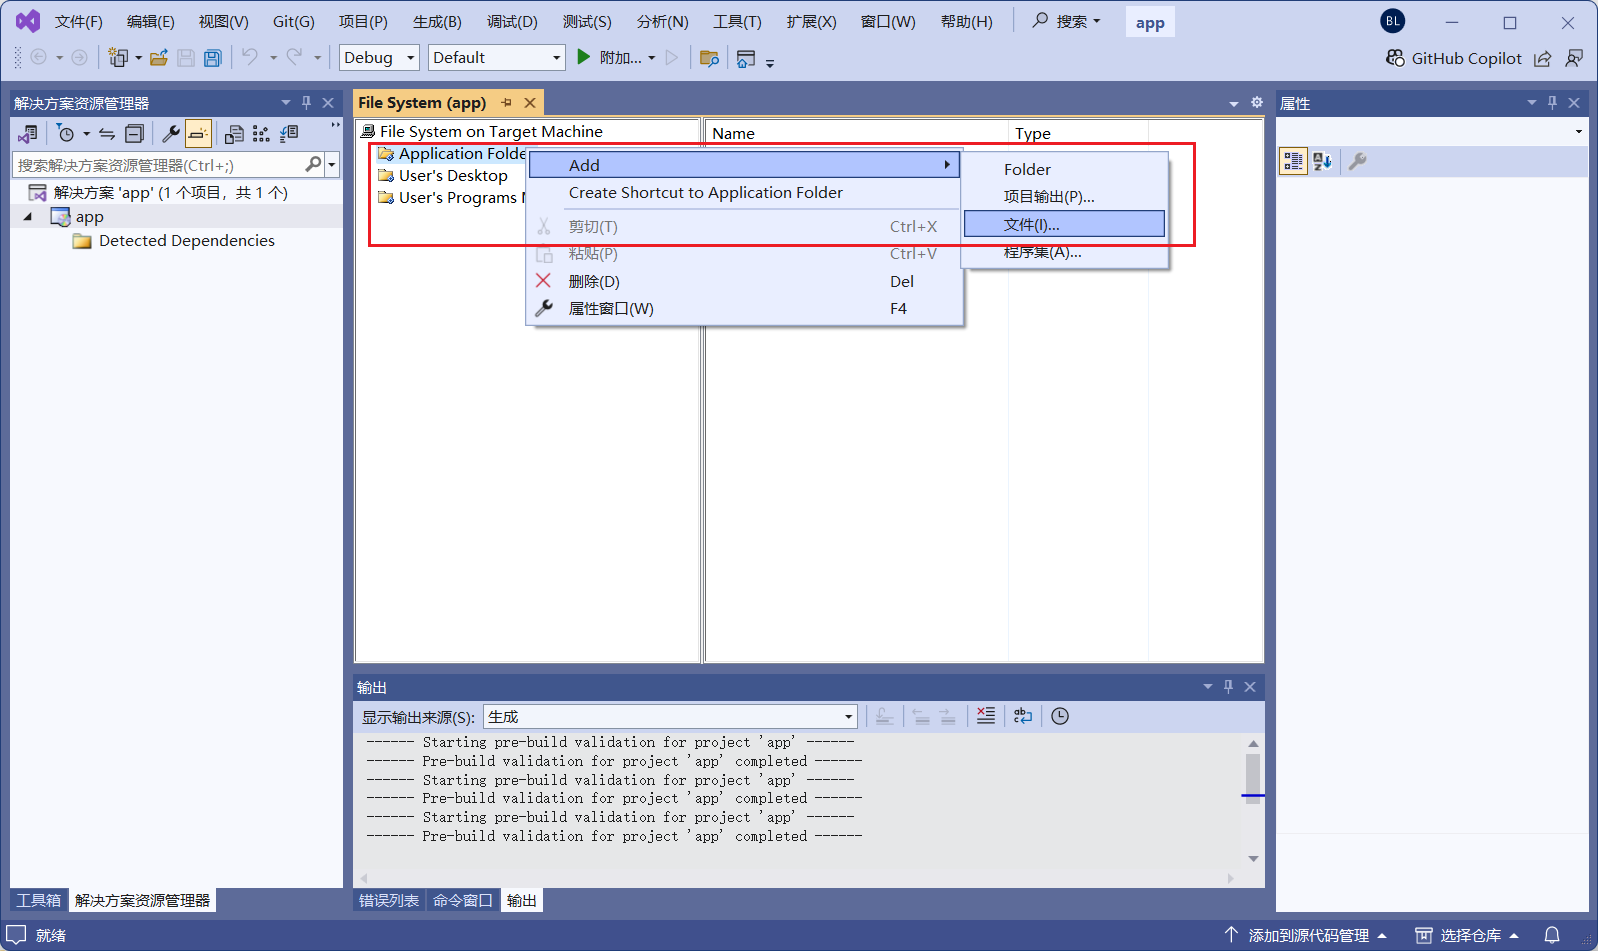Toggle the highlighted preview selected items icon

point(198,133)
